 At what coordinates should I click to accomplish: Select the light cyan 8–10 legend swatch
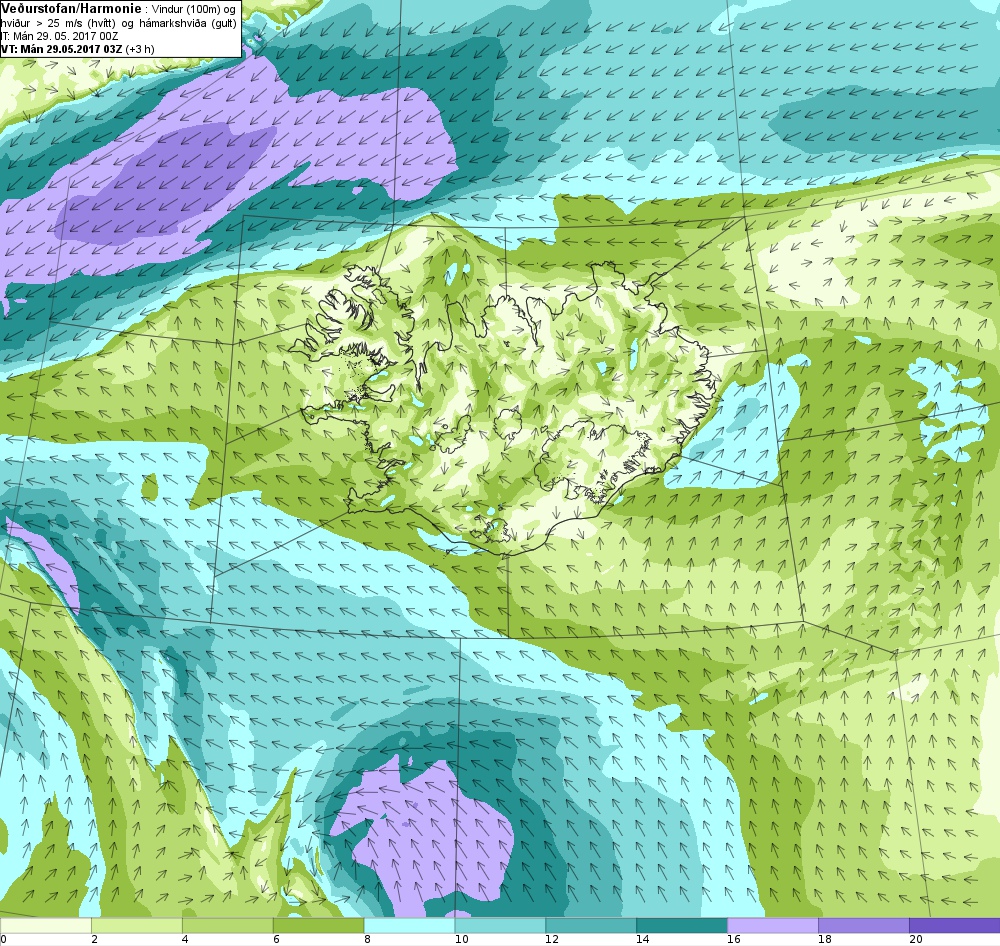pos(409,924)
